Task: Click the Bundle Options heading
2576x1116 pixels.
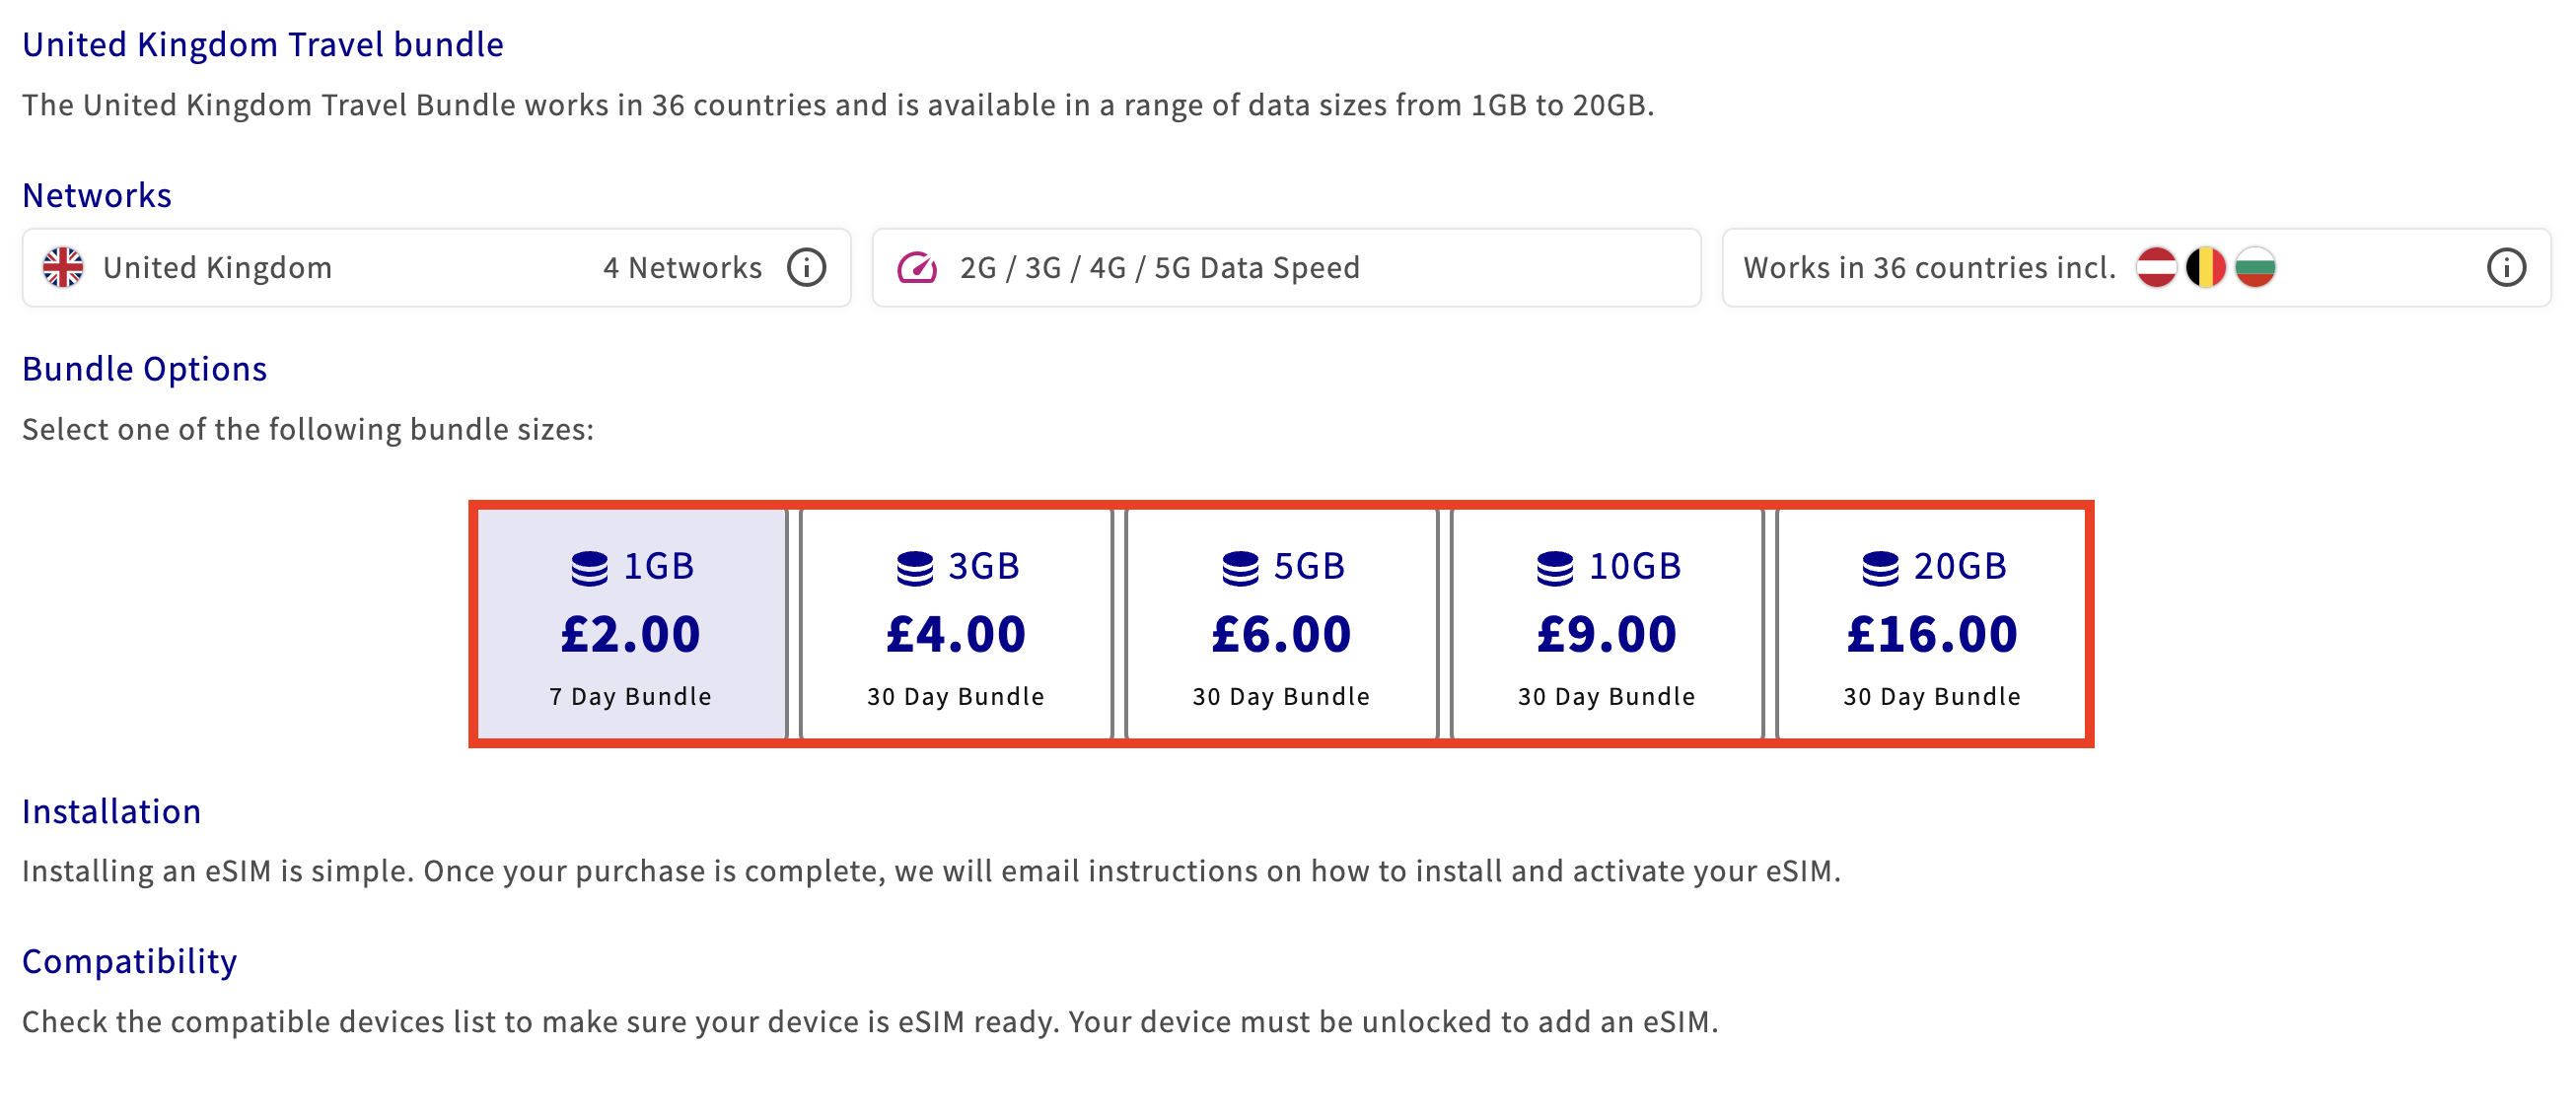Action: click(x=145, y=369)
